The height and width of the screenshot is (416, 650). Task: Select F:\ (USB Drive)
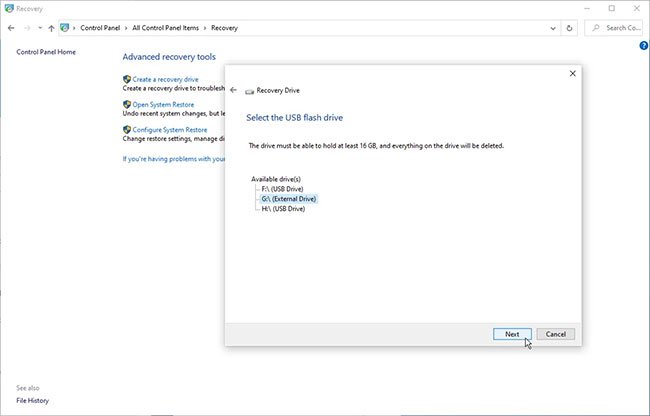point(282,189)
